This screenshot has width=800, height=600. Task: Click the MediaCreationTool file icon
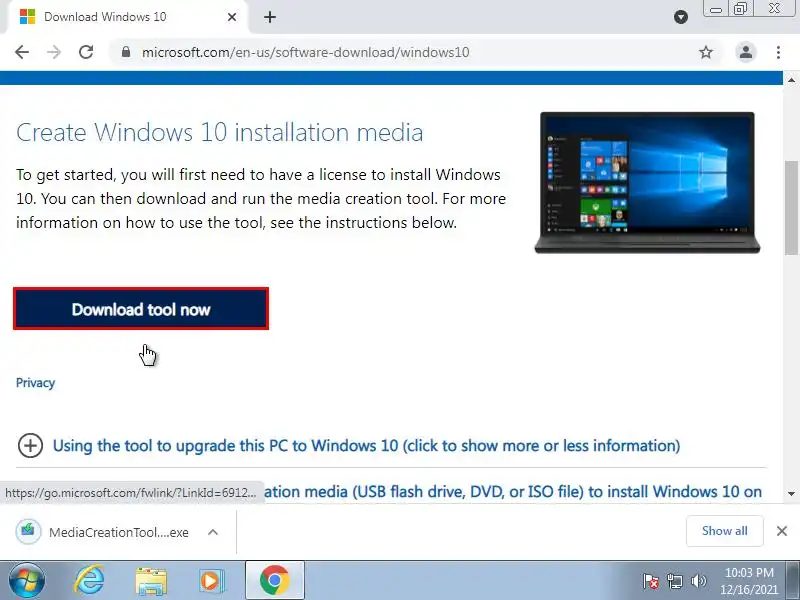pos(28,532)
